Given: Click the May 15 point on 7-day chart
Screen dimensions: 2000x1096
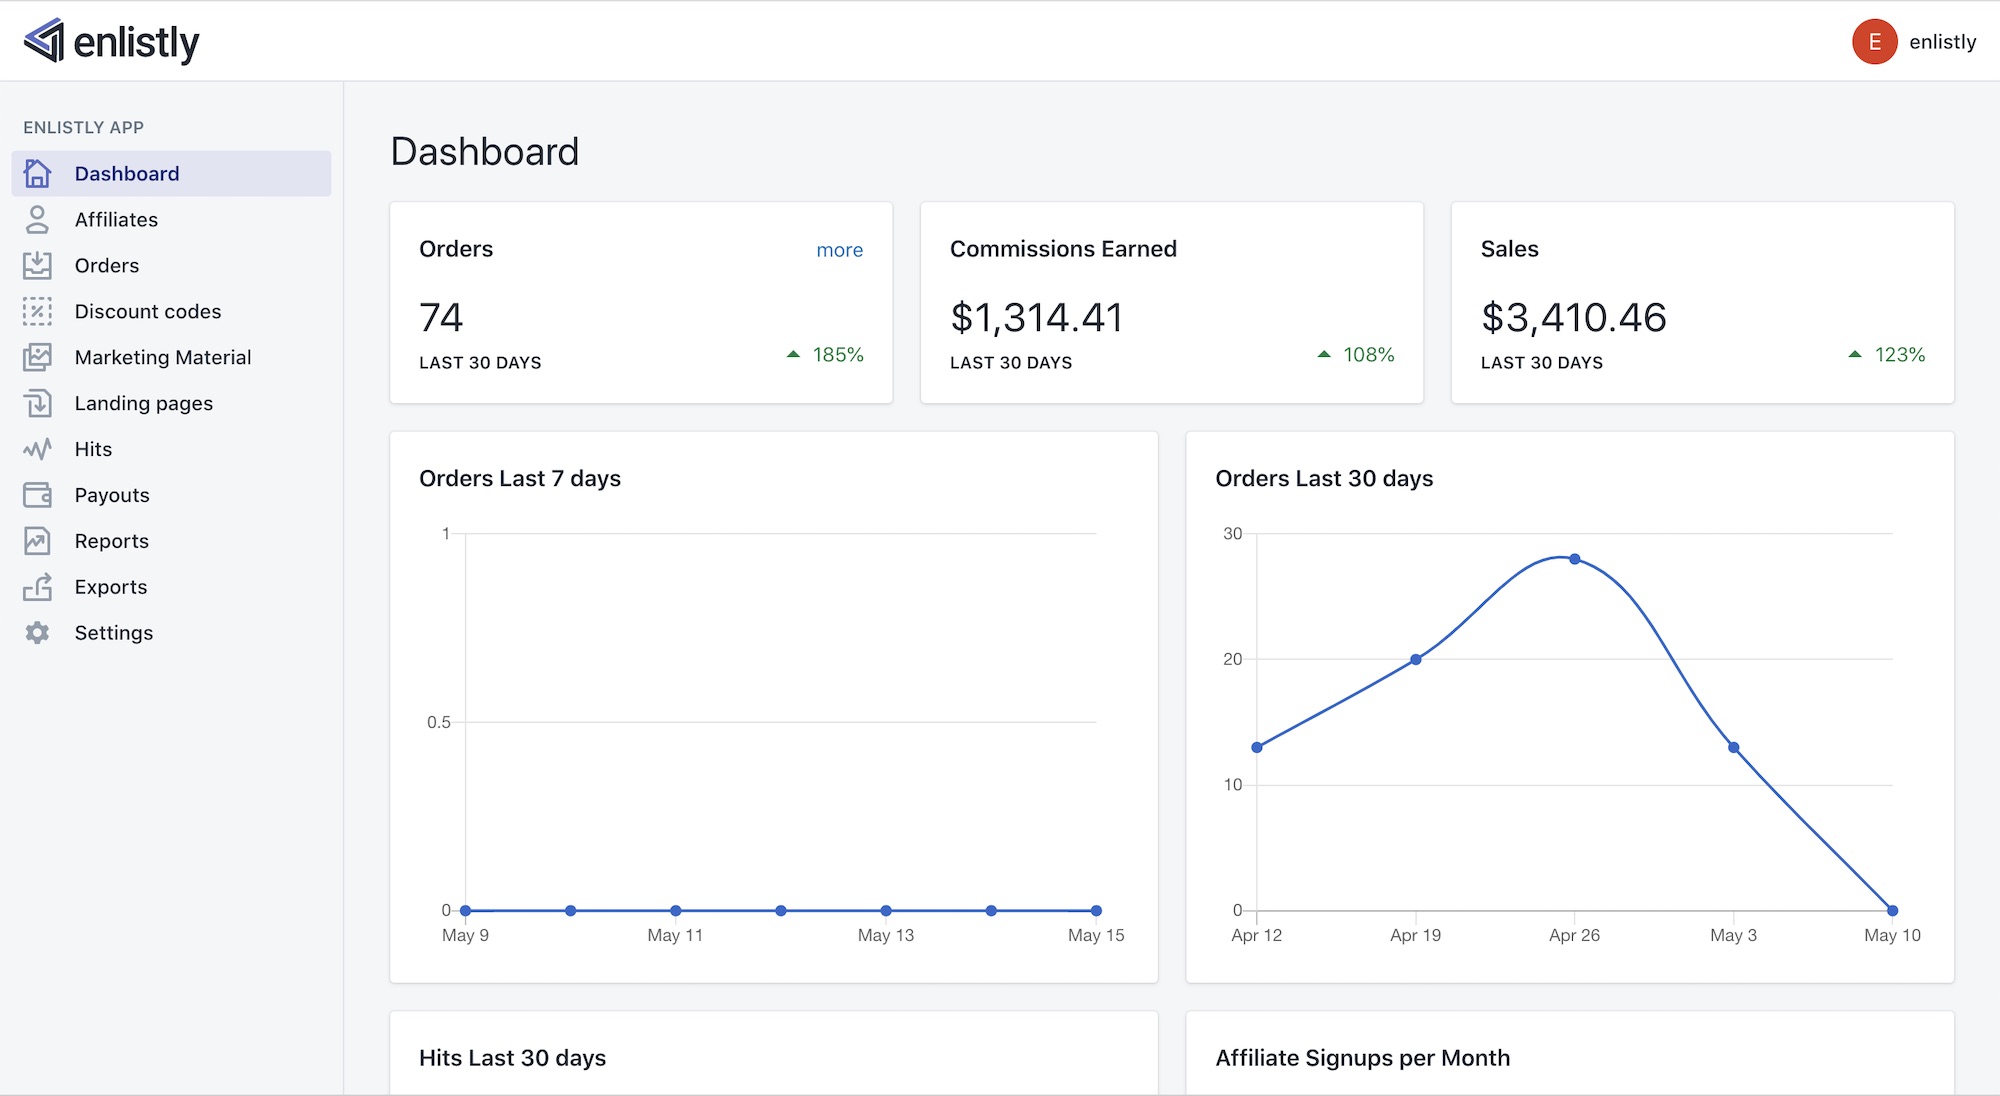Looking at the screenshot, I should coord(1096,910).
